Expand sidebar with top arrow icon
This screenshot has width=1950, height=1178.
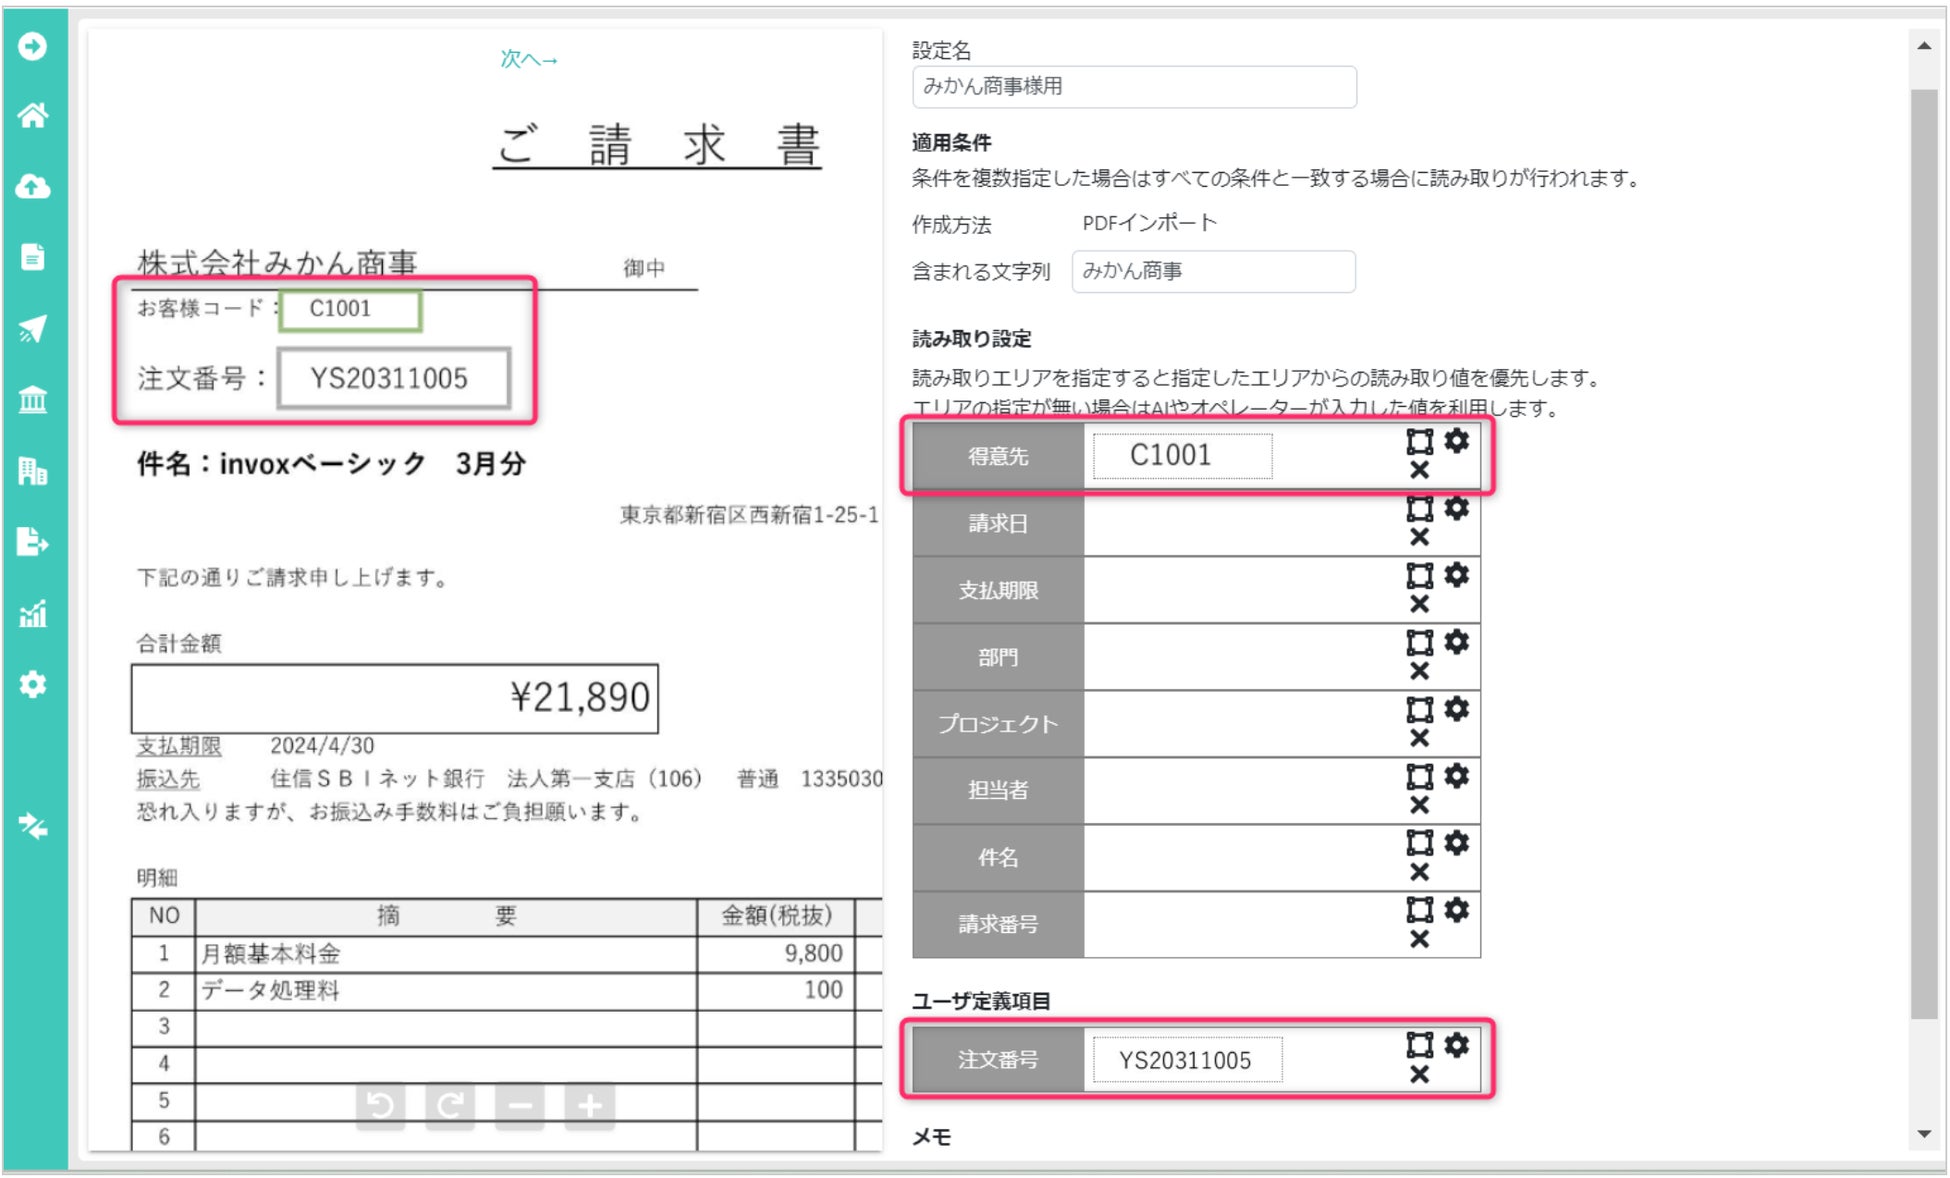33,46
